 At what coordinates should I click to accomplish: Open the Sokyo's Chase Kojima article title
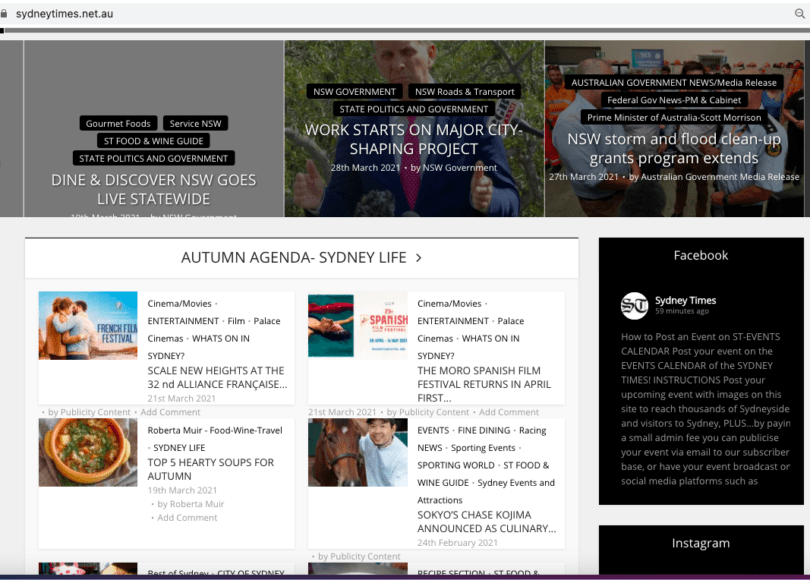(487, 522)
